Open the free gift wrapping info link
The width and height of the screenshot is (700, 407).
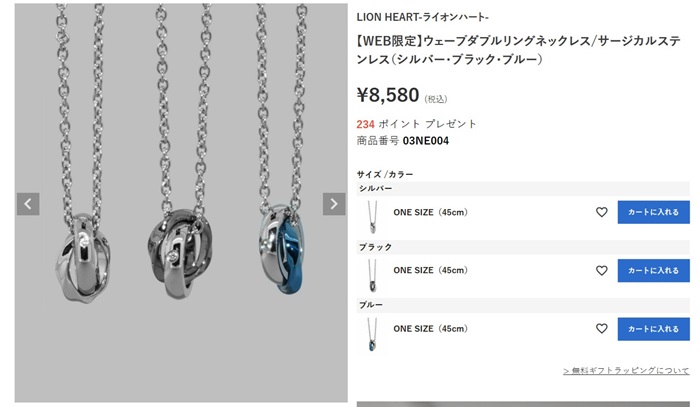click(626, 370)
